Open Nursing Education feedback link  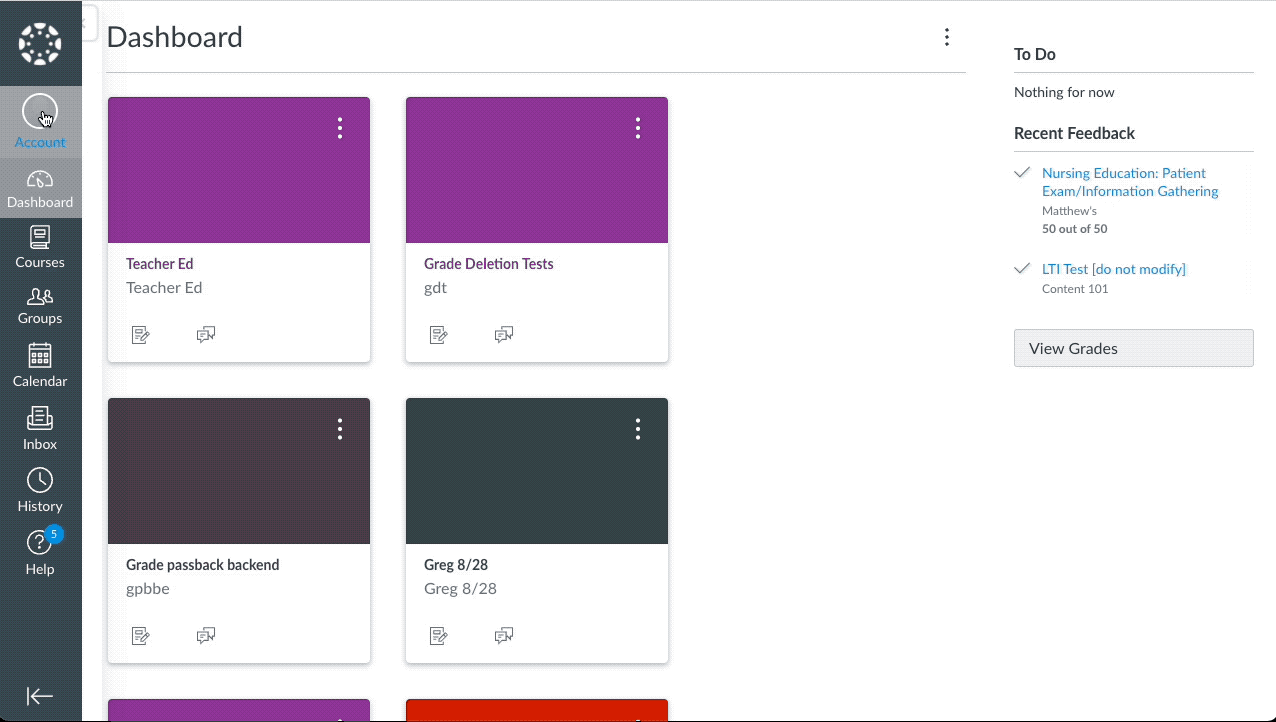tap(1130, 182)
